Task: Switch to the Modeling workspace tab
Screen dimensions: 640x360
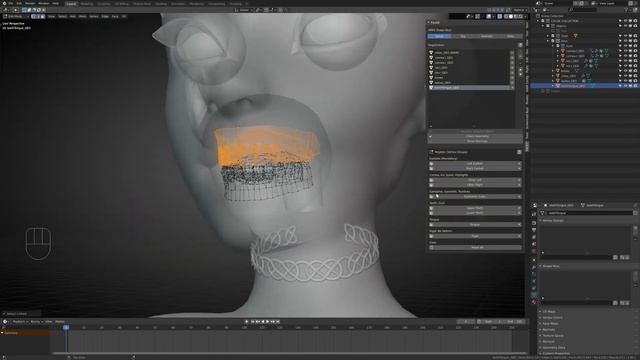Action: [87, 4]
